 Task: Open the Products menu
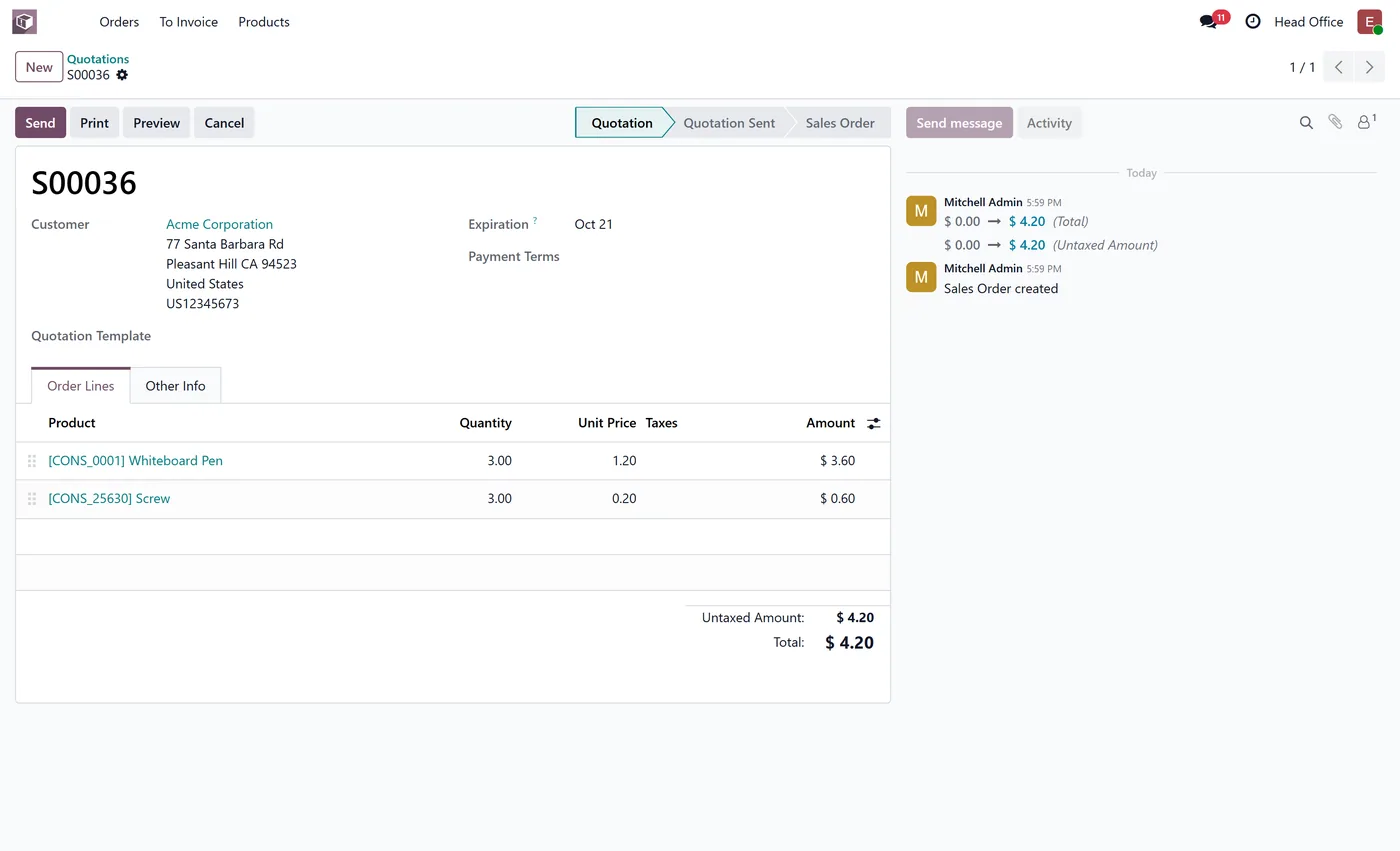tap(264, 21)
